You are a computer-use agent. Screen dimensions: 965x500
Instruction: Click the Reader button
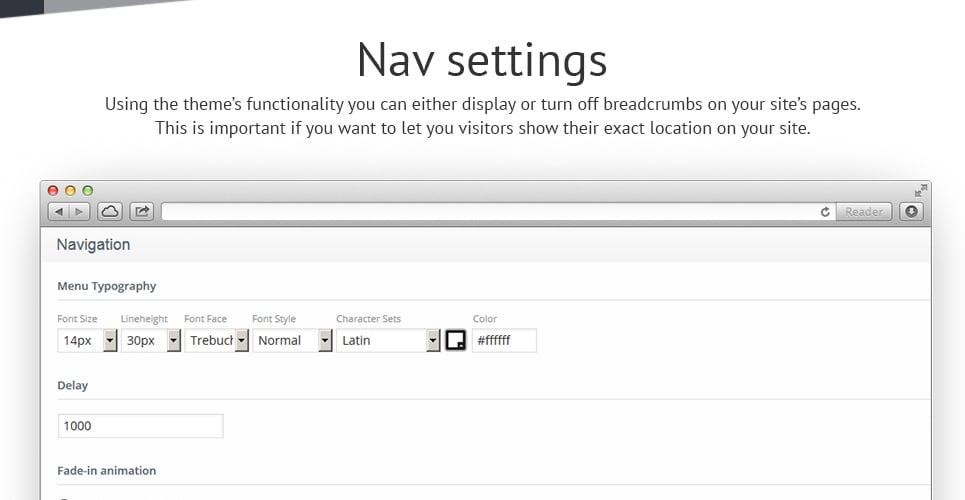point(863,211)
